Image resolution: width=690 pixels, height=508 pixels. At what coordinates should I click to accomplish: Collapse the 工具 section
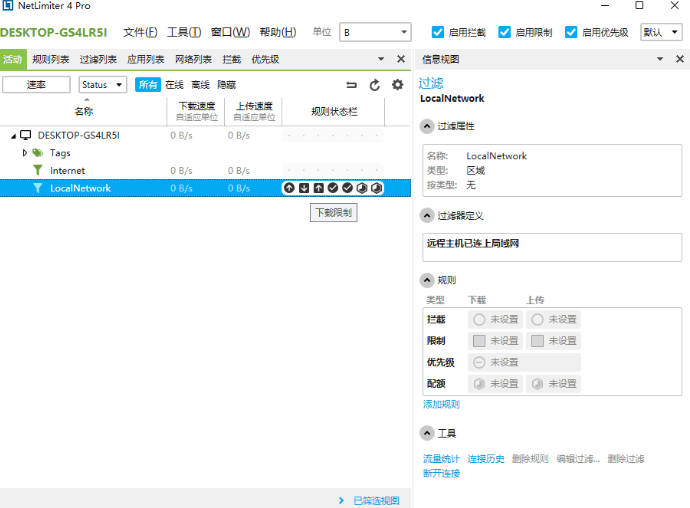pyautogui.click(x=426, y=433)
